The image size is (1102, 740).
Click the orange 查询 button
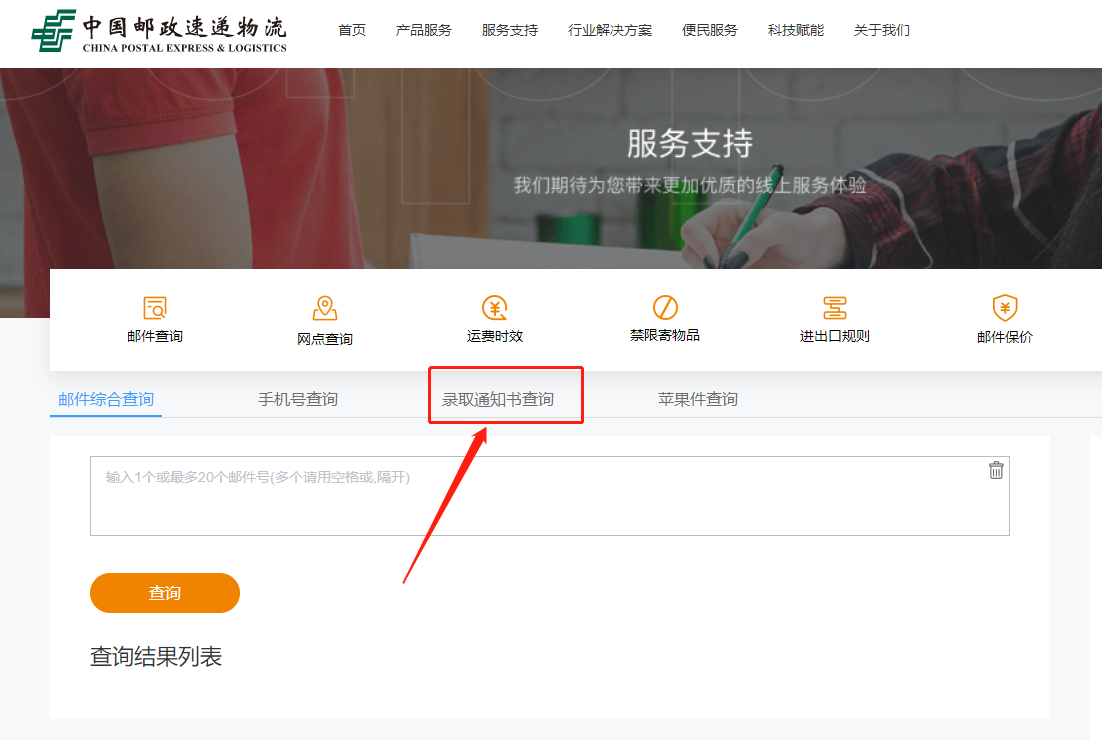coord(165,593)
